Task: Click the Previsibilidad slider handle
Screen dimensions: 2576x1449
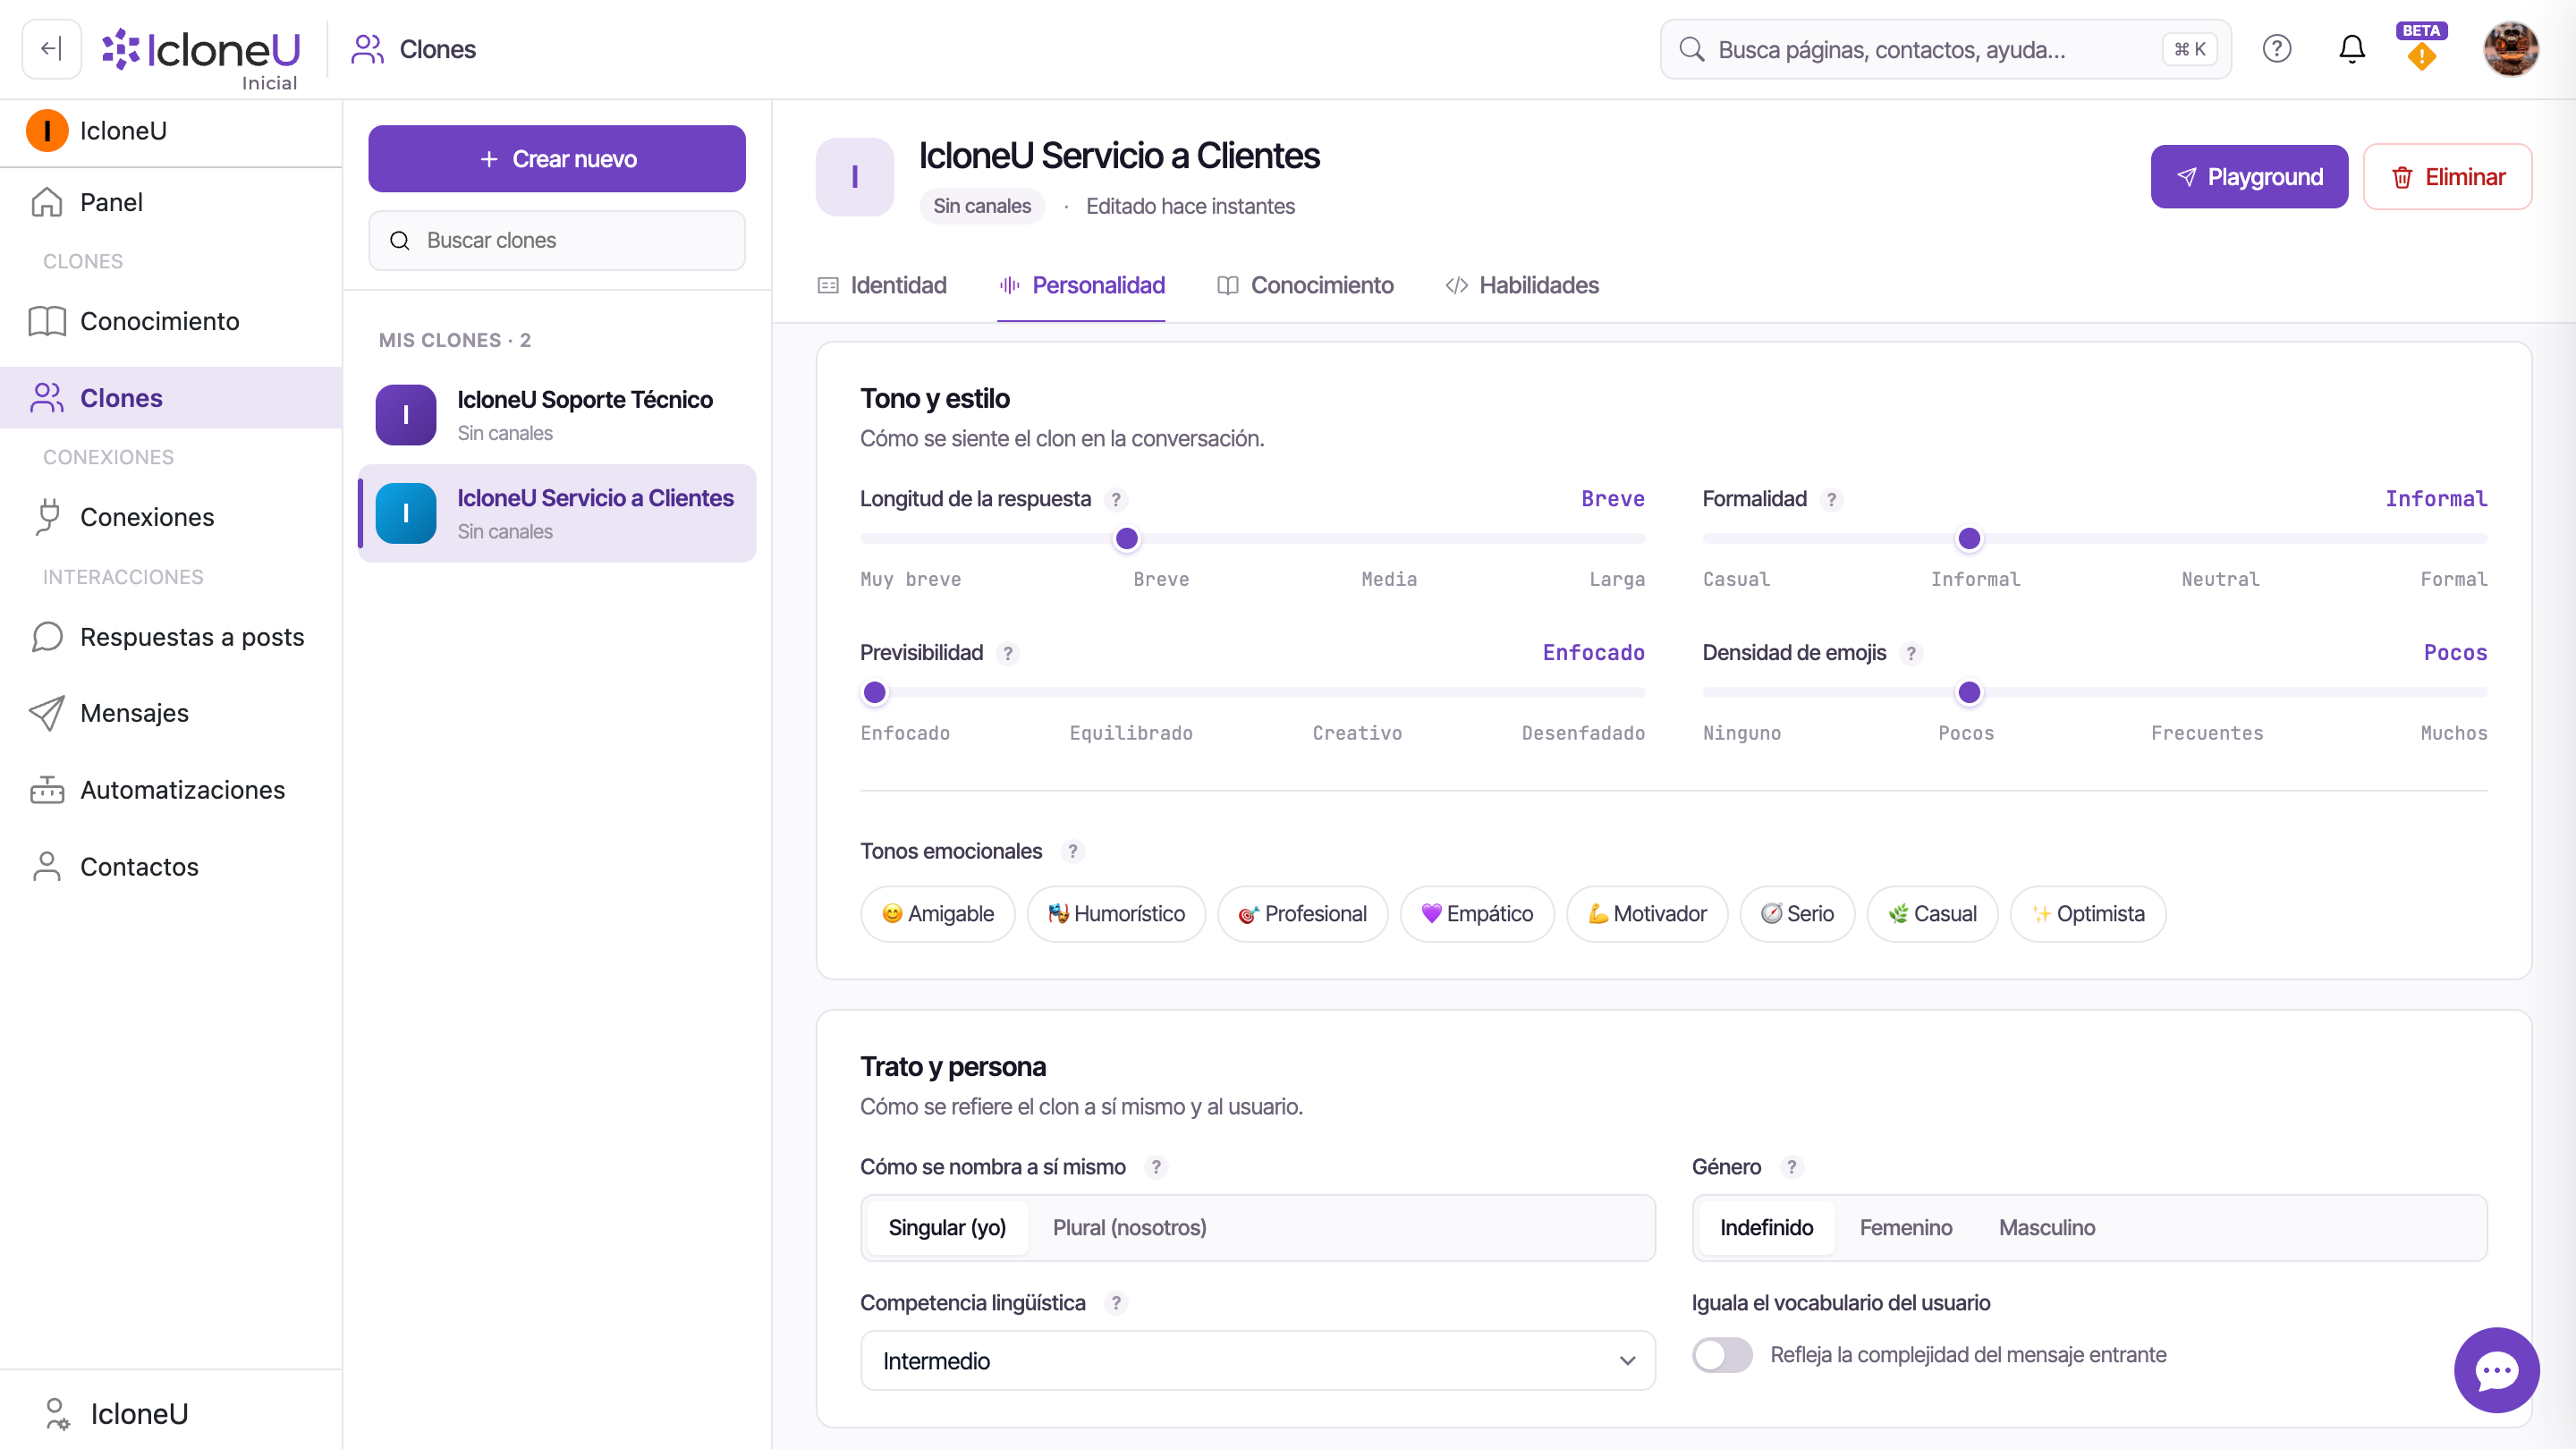Action: coord(874,692)
